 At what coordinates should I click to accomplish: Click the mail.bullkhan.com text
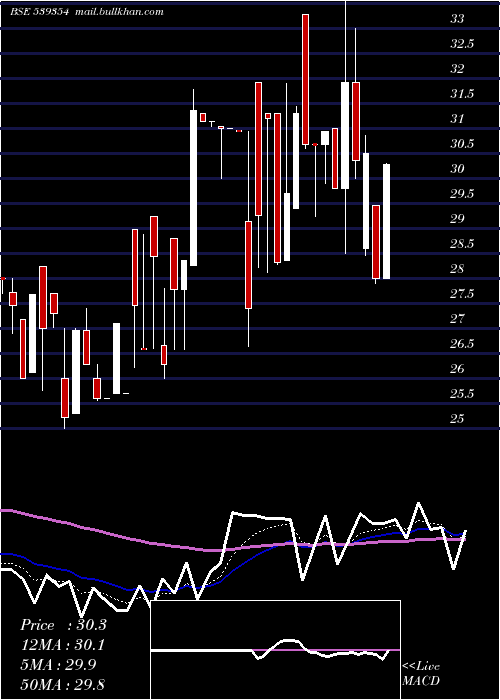pyautogui.click(x=119, y=12)
